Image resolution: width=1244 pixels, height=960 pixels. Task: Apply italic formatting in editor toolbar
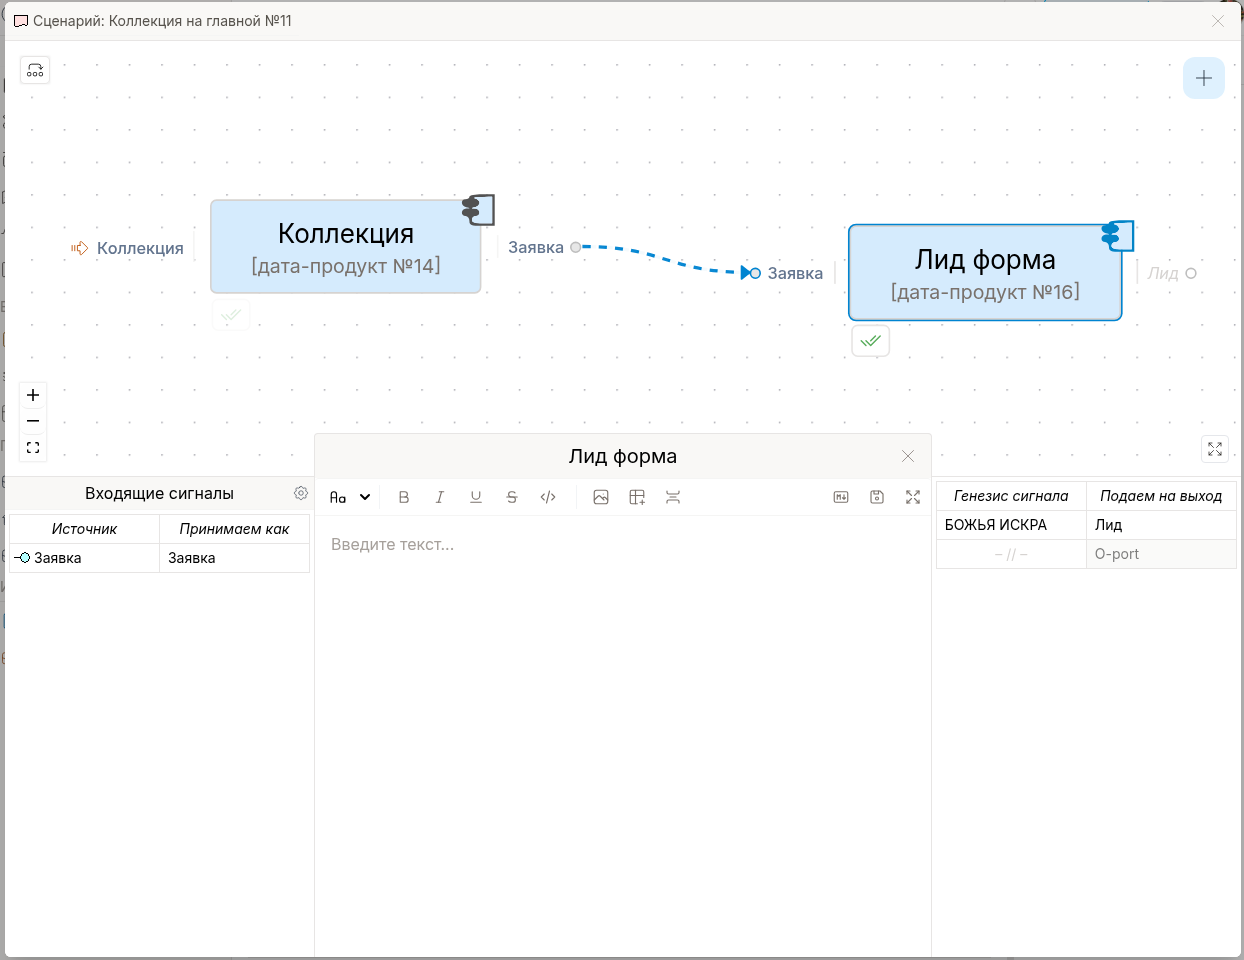[440, 497]
